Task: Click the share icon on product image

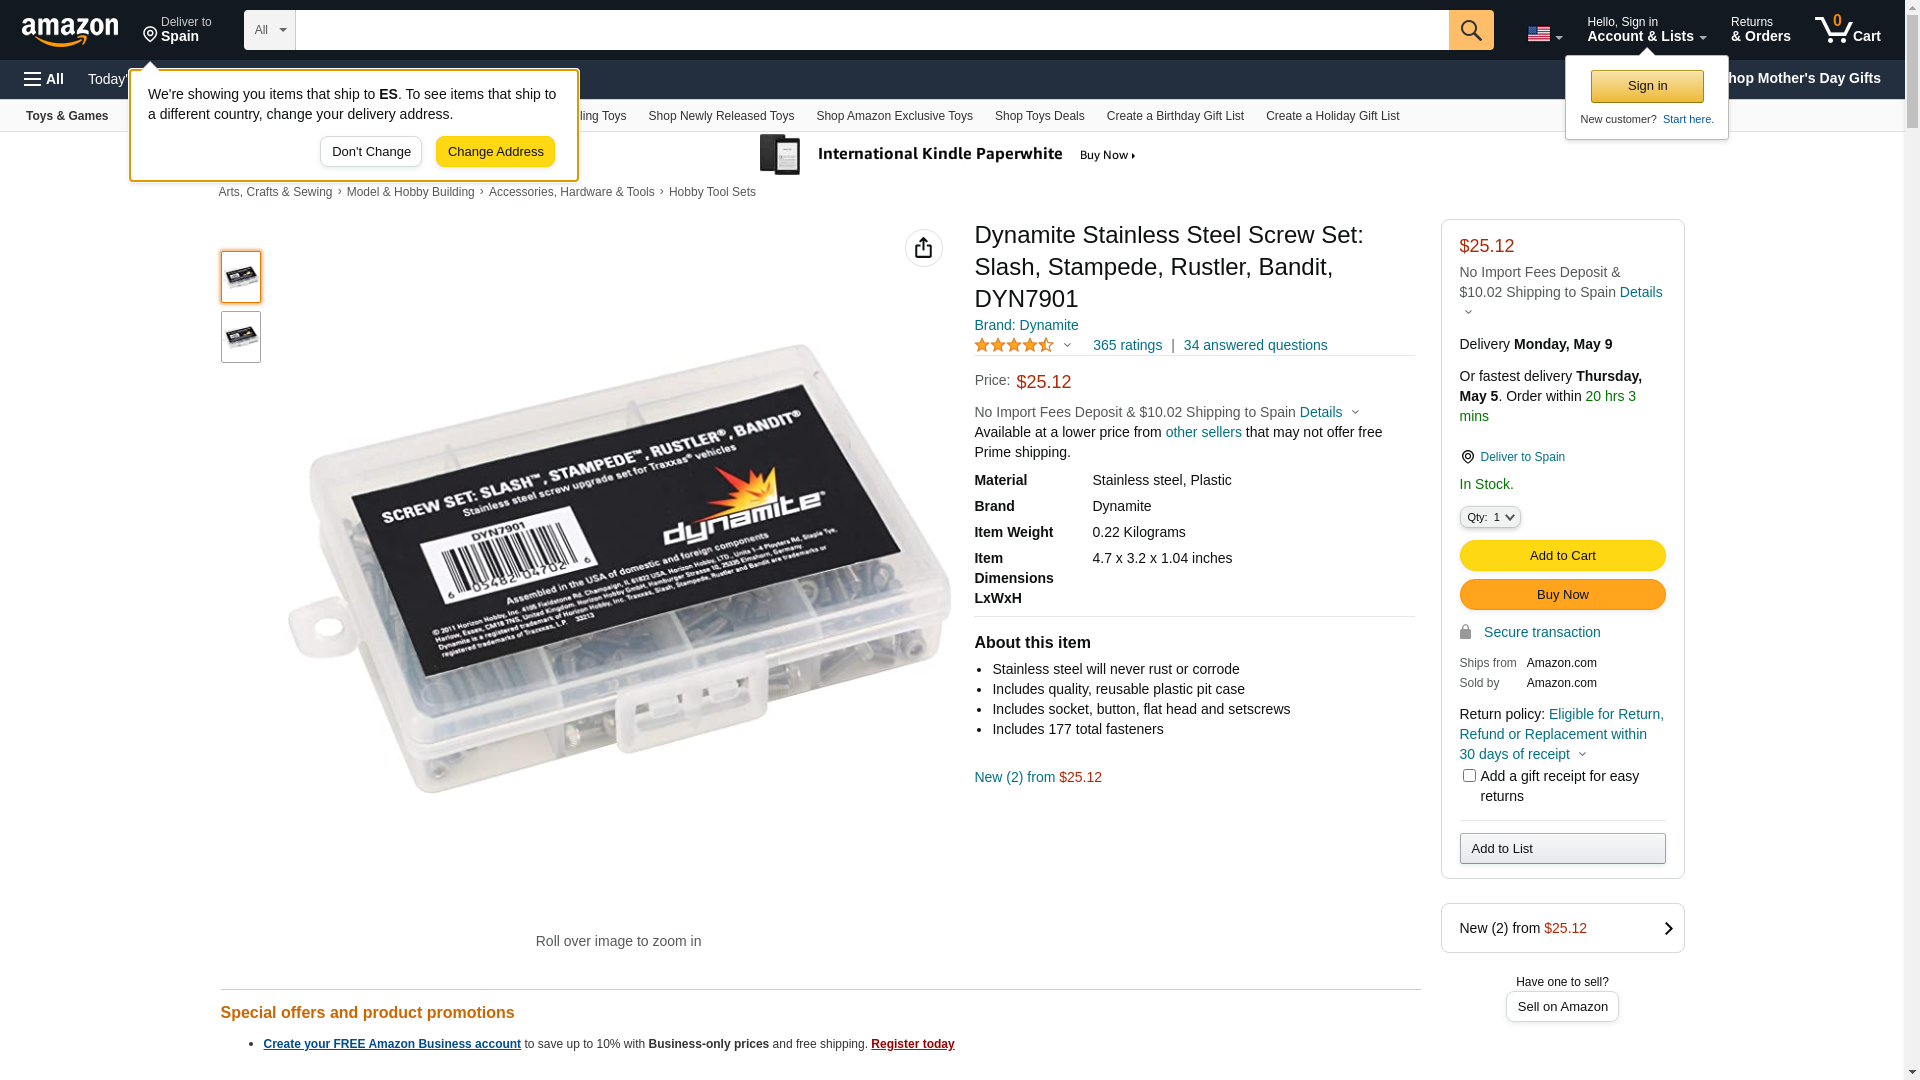Action: [923, 248]
